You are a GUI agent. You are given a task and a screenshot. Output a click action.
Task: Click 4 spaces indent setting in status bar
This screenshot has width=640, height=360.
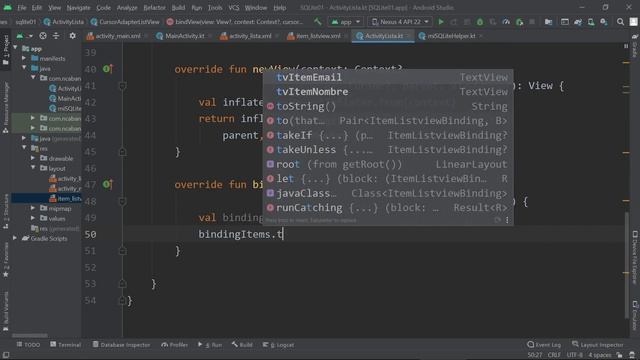[600, 355]
